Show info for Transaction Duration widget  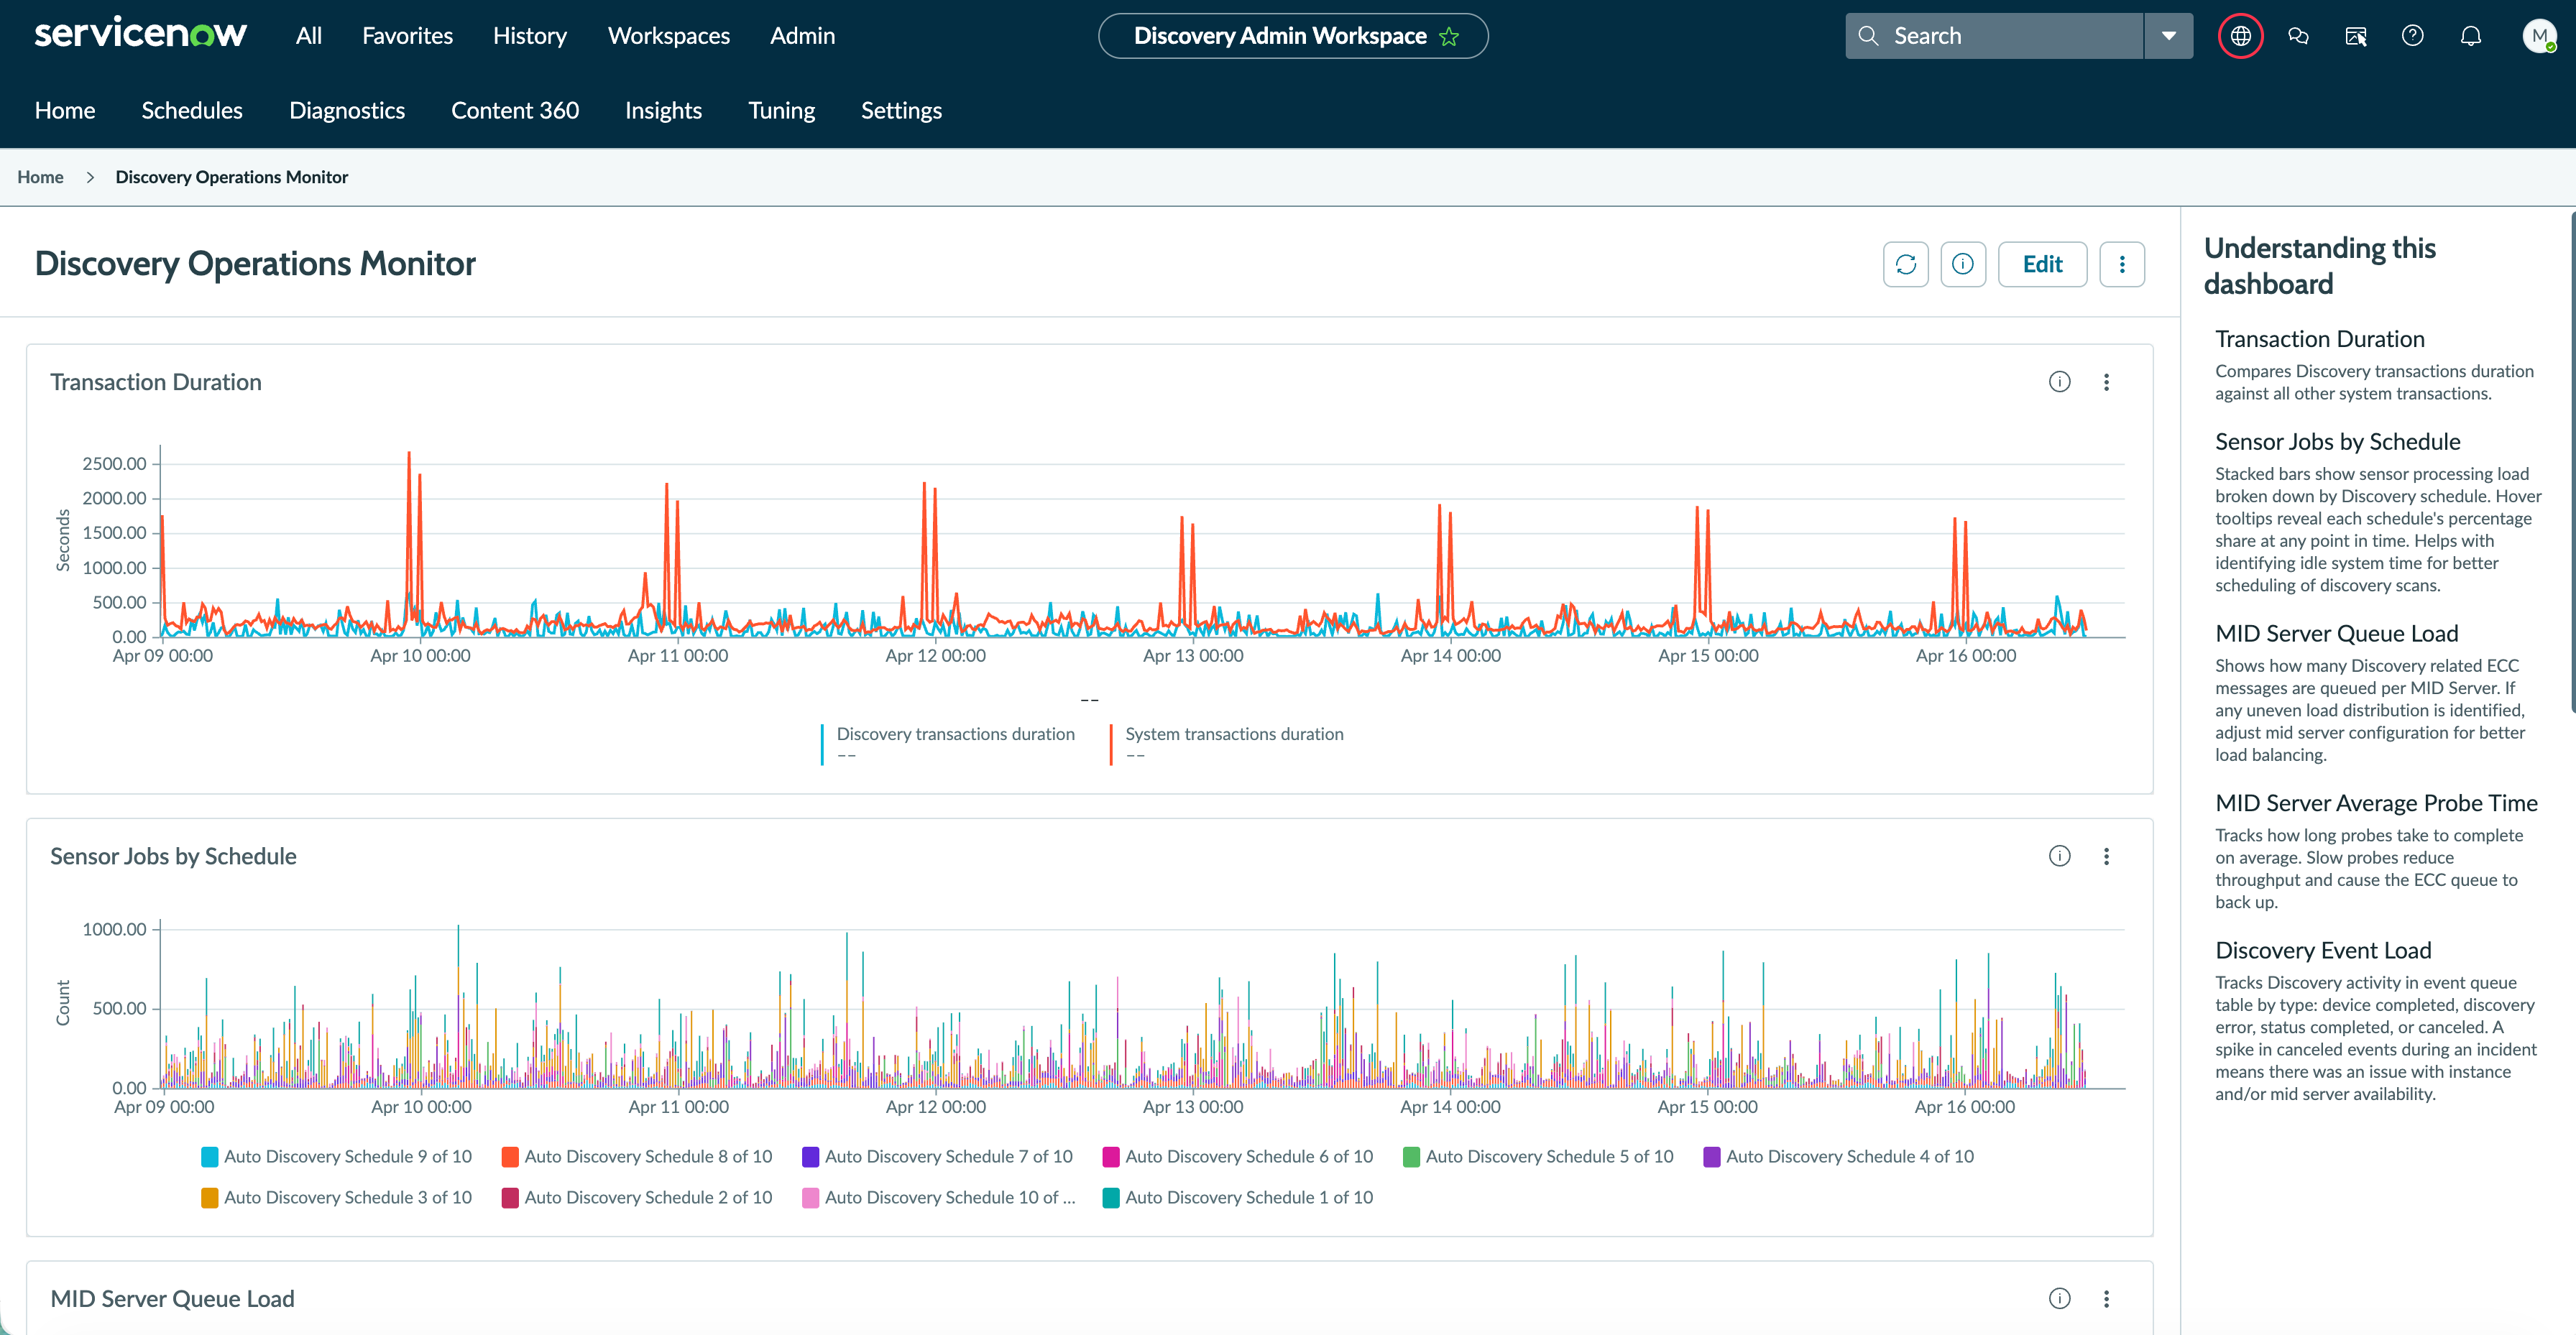click(2060, 382)
